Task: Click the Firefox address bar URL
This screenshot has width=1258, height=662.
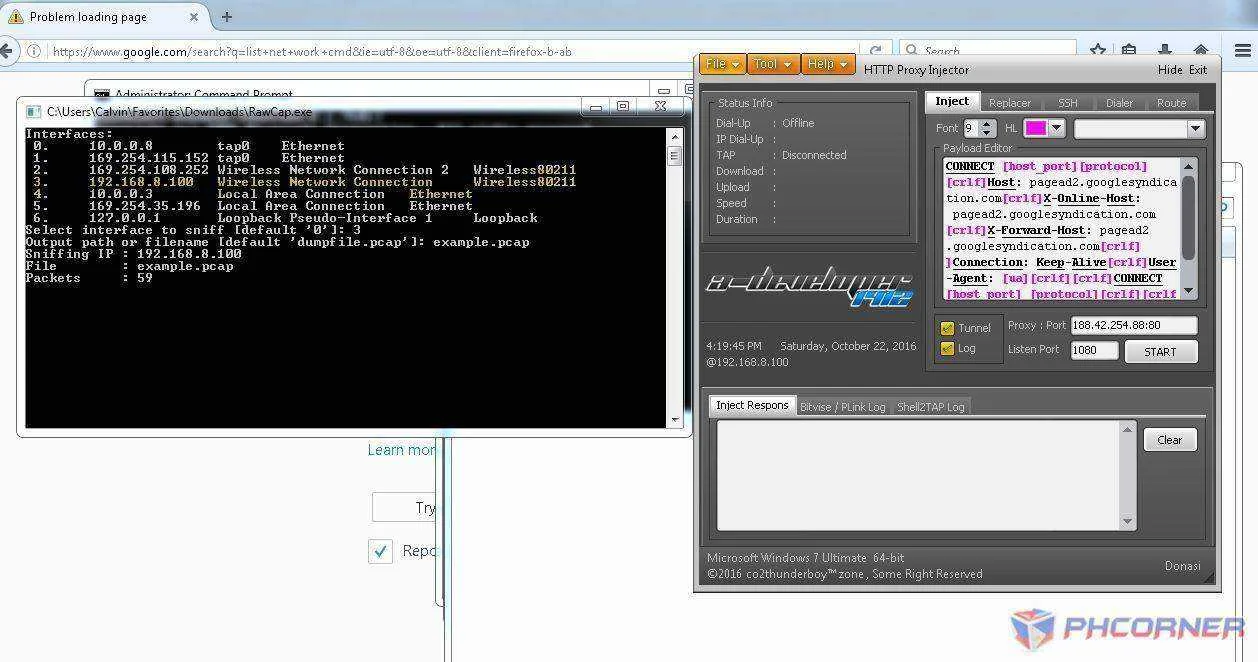Action: 312,51
